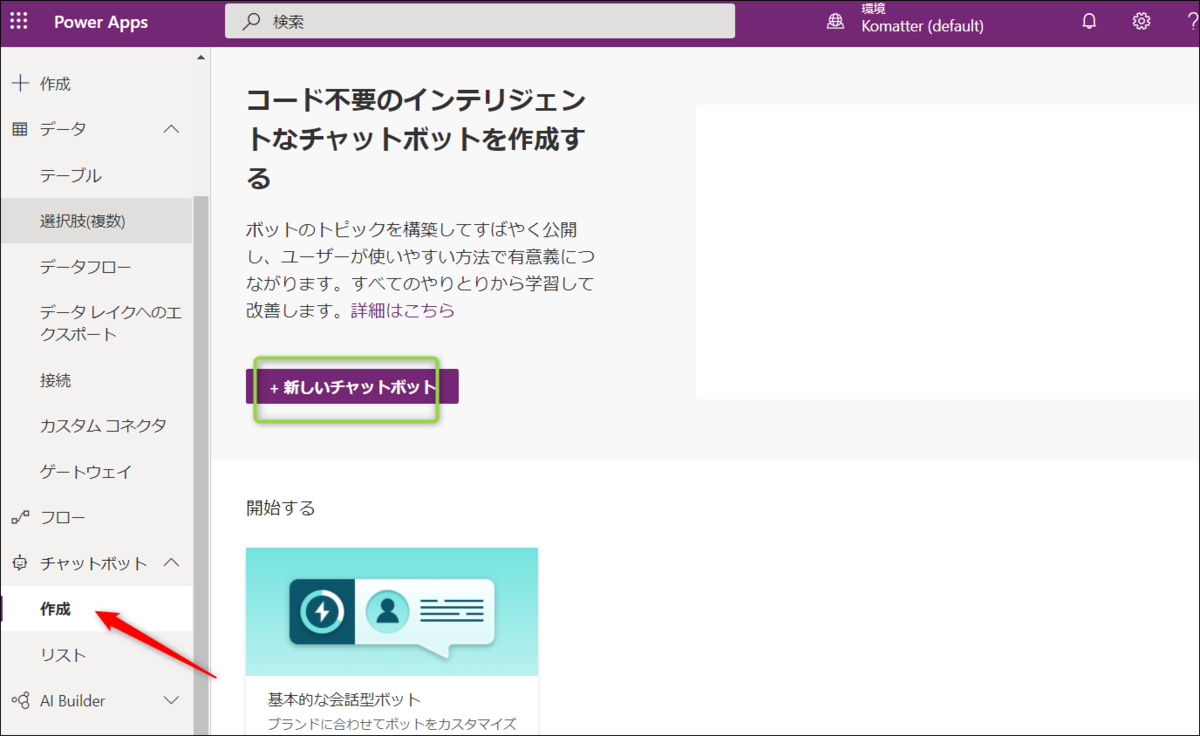Viewport: 1200px width, 736px height.
Task: Click the sidebar scroll-up arrow
Action: pyautogui.click(x=201, y=57)
